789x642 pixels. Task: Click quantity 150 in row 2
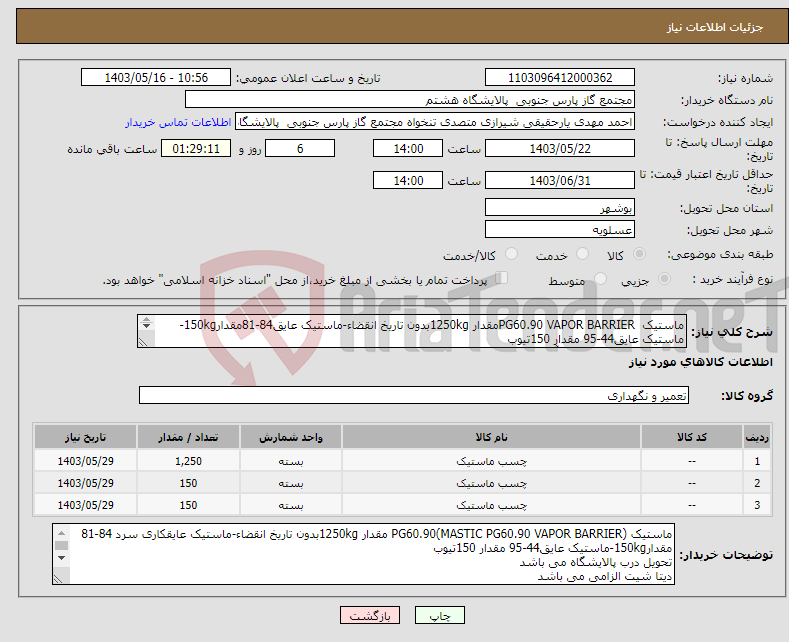(x=188, y=483)
